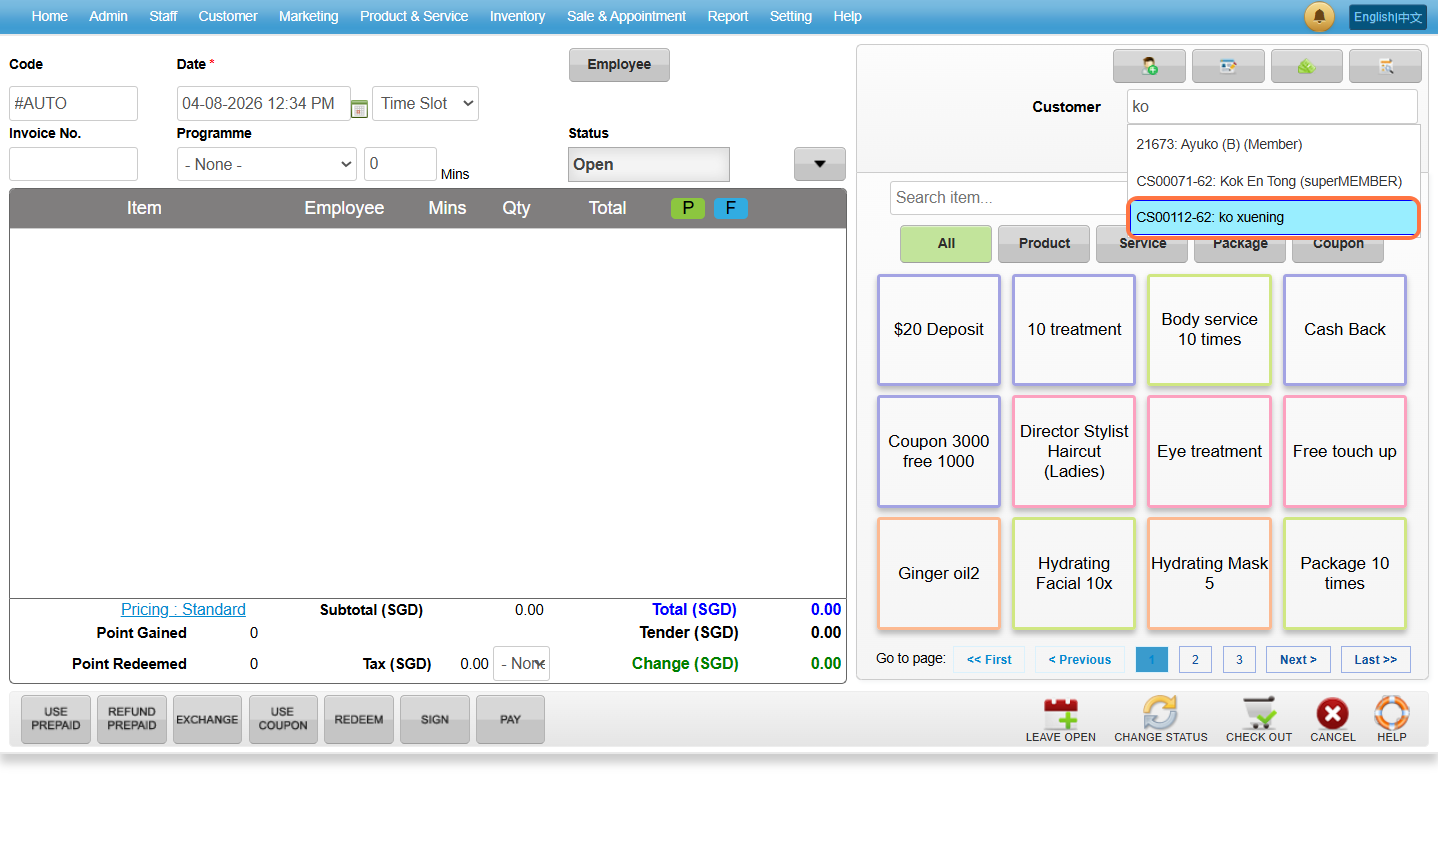Click the Check Out cart icon

click(1258, 713)
